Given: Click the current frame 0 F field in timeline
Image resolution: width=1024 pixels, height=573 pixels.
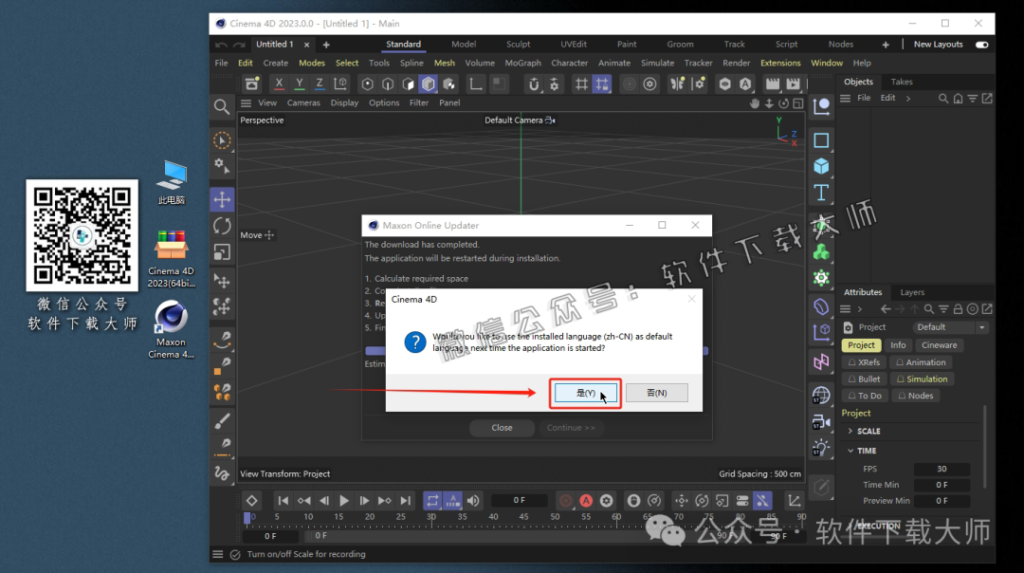Looking at the screenshot, I should (x=519, y=500).
